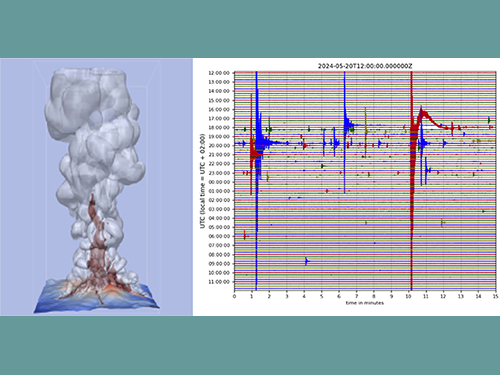Select the small blue event near minute 4 at 09:00
Image resolution: width=500 pixels, height=375 pixels.
[x=307, y=261]
